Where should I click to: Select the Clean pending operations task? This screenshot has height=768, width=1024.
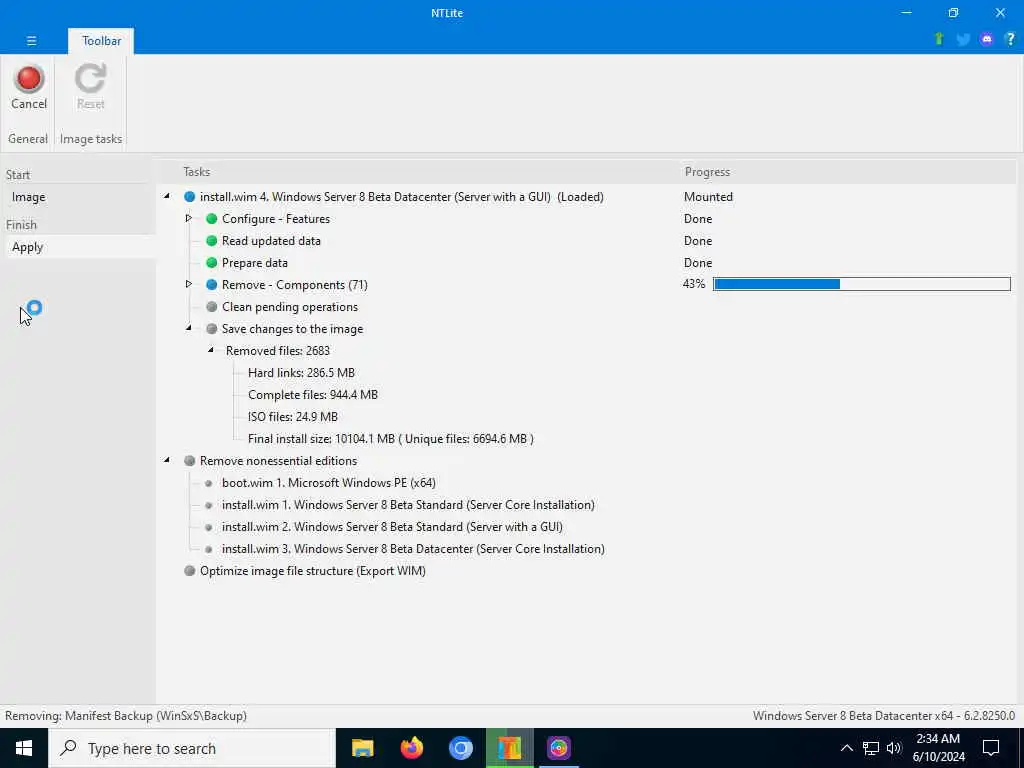click(x=289, y=307)
